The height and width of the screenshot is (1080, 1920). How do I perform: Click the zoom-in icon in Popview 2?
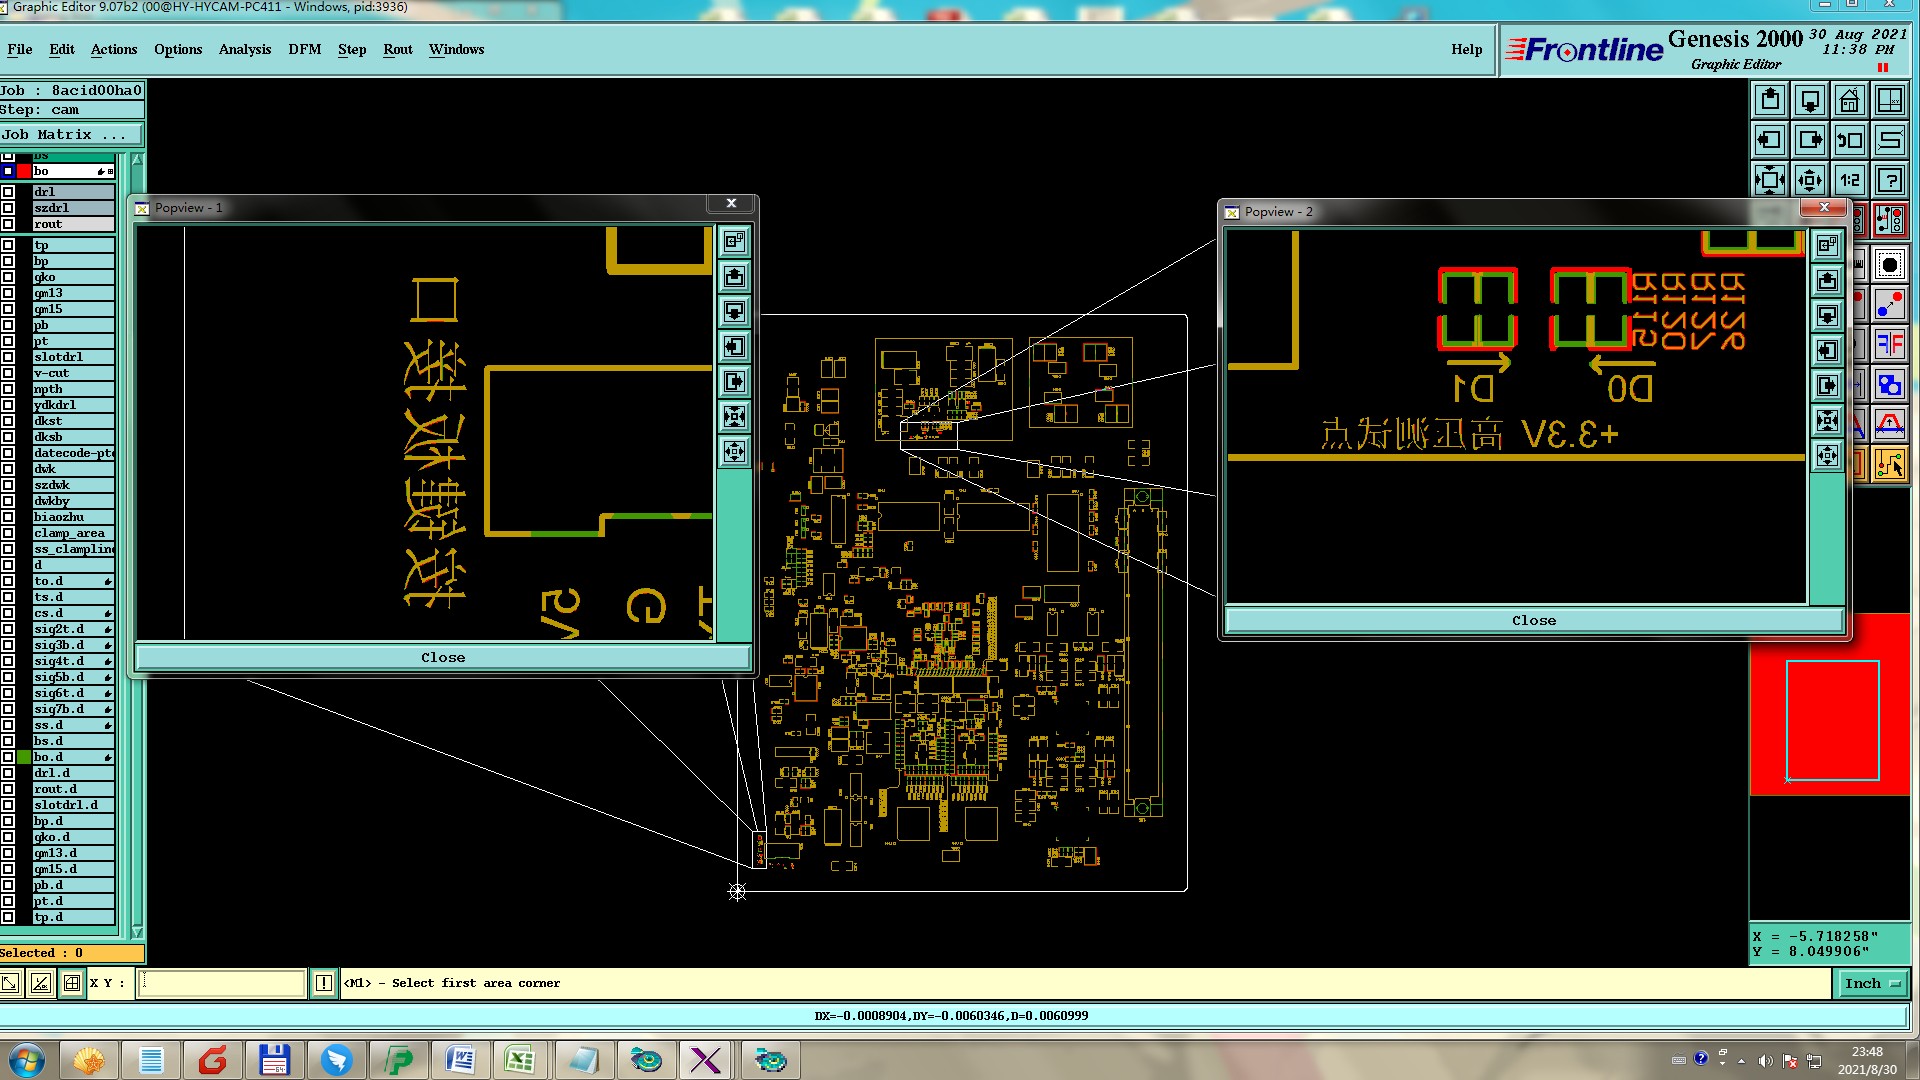click(x=1827, y=421)
